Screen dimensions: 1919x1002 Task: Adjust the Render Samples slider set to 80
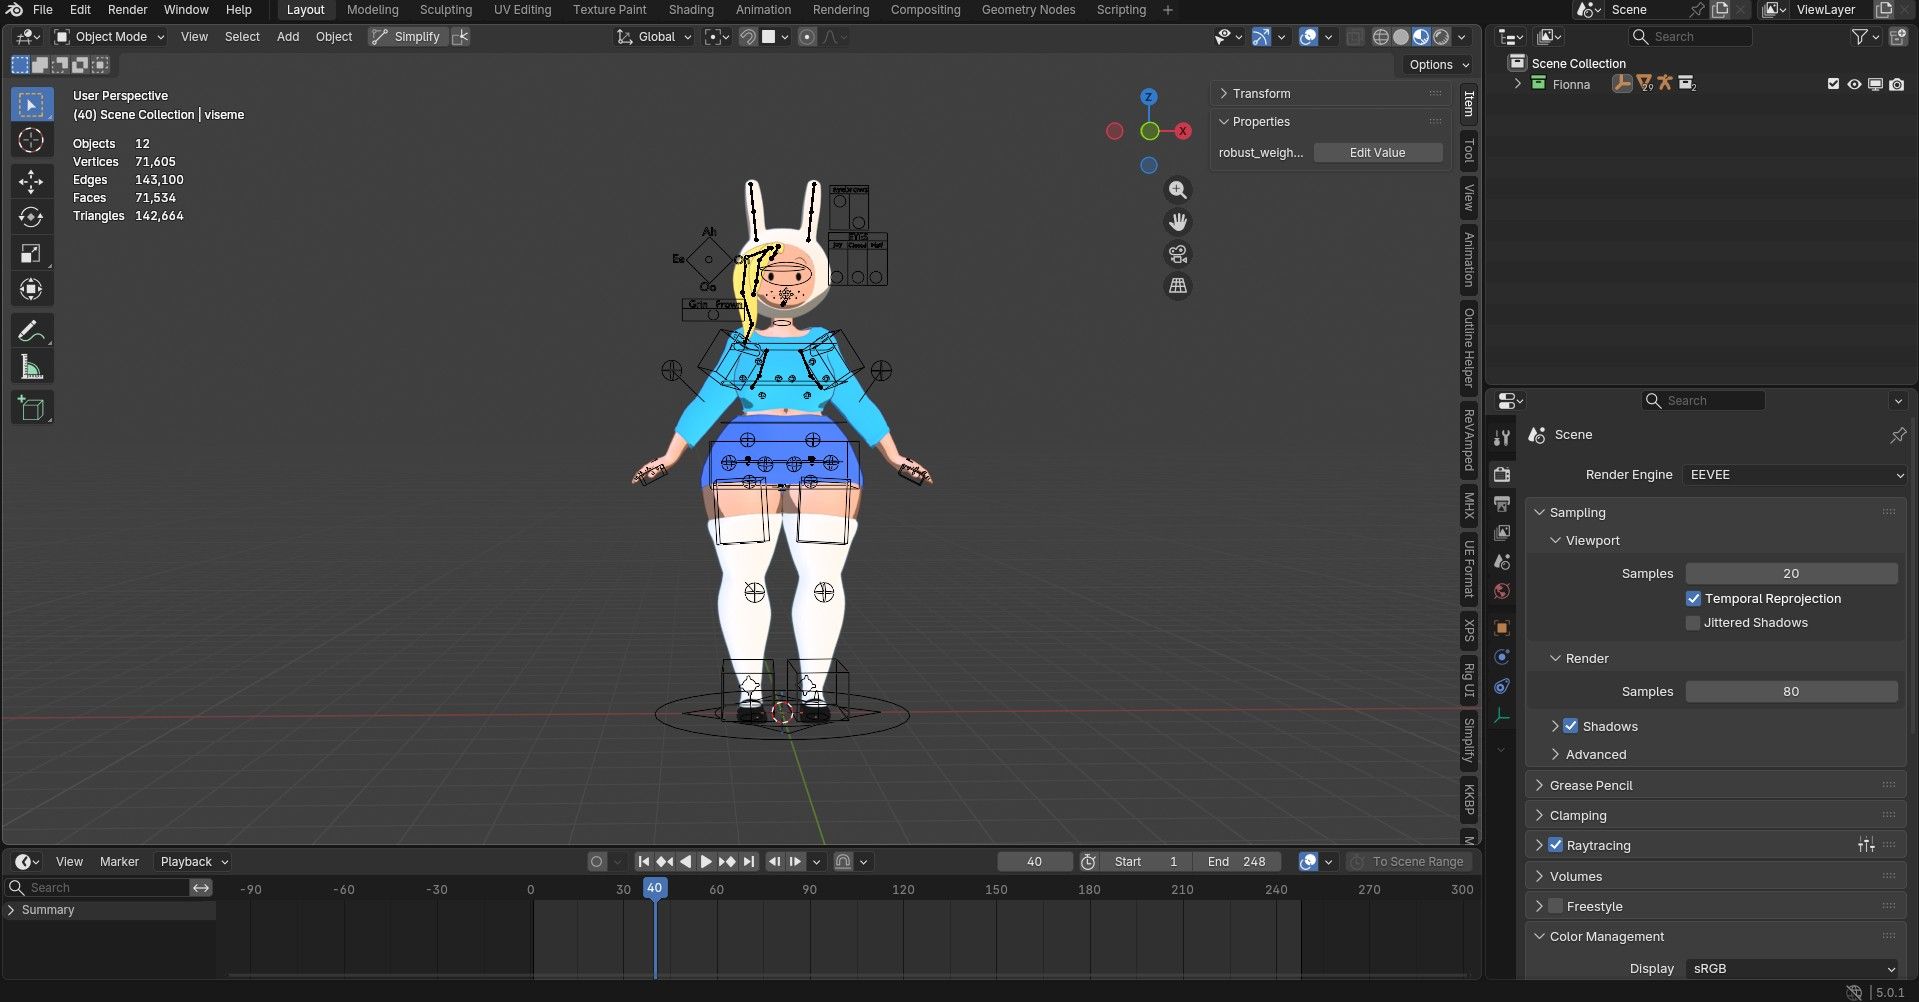tap(1791, 692)
